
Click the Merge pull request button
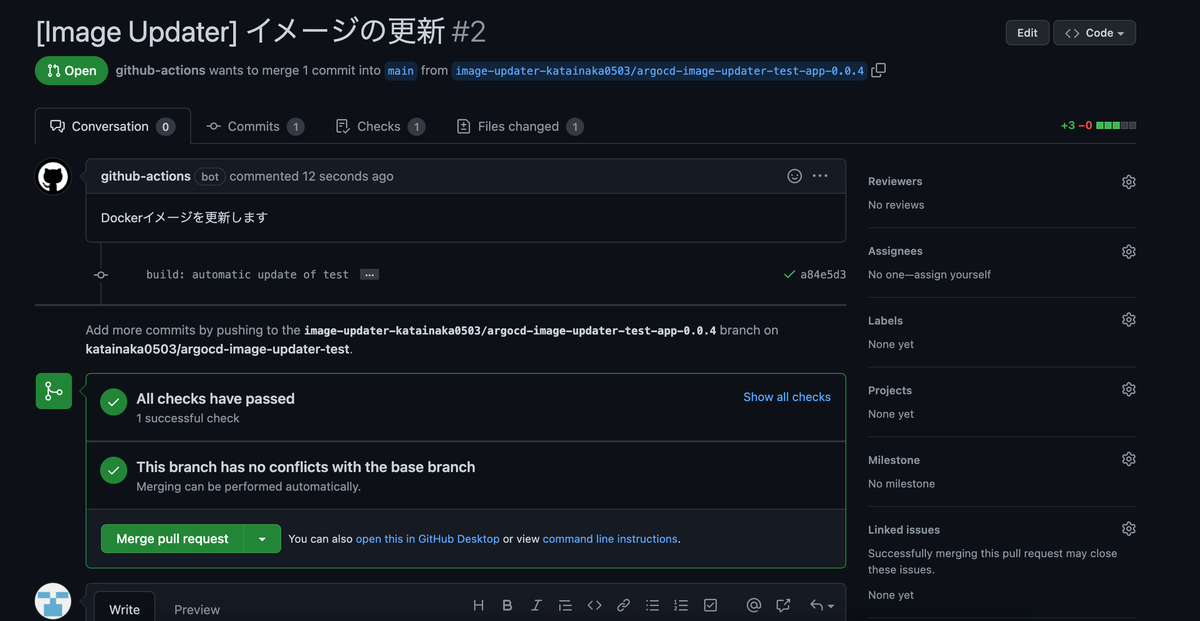pos(172,539)
